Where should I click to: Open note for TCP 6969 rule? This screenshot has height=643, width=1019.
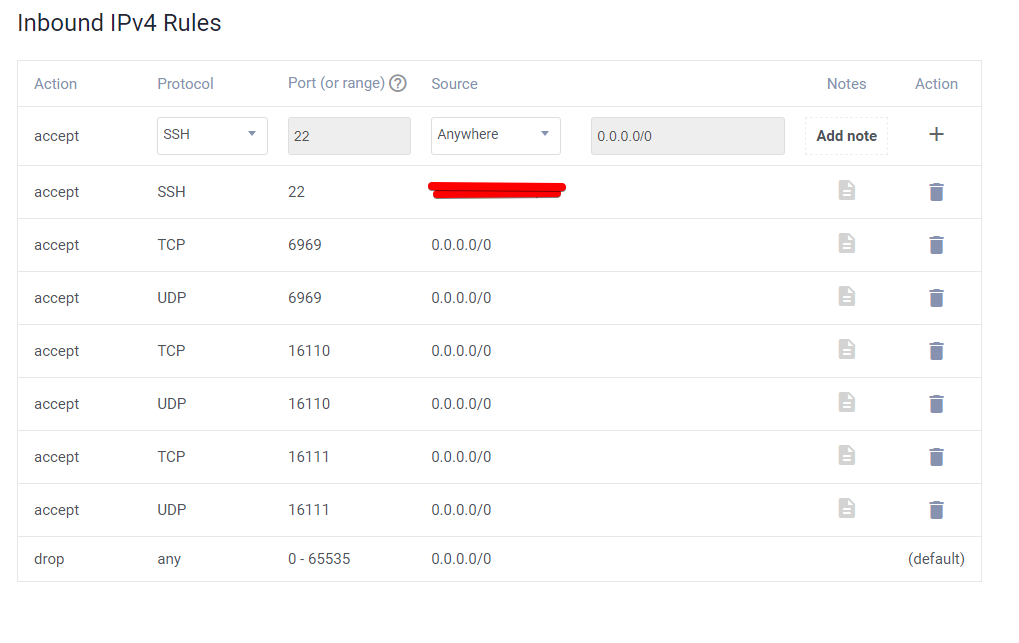tap(846, 243)
